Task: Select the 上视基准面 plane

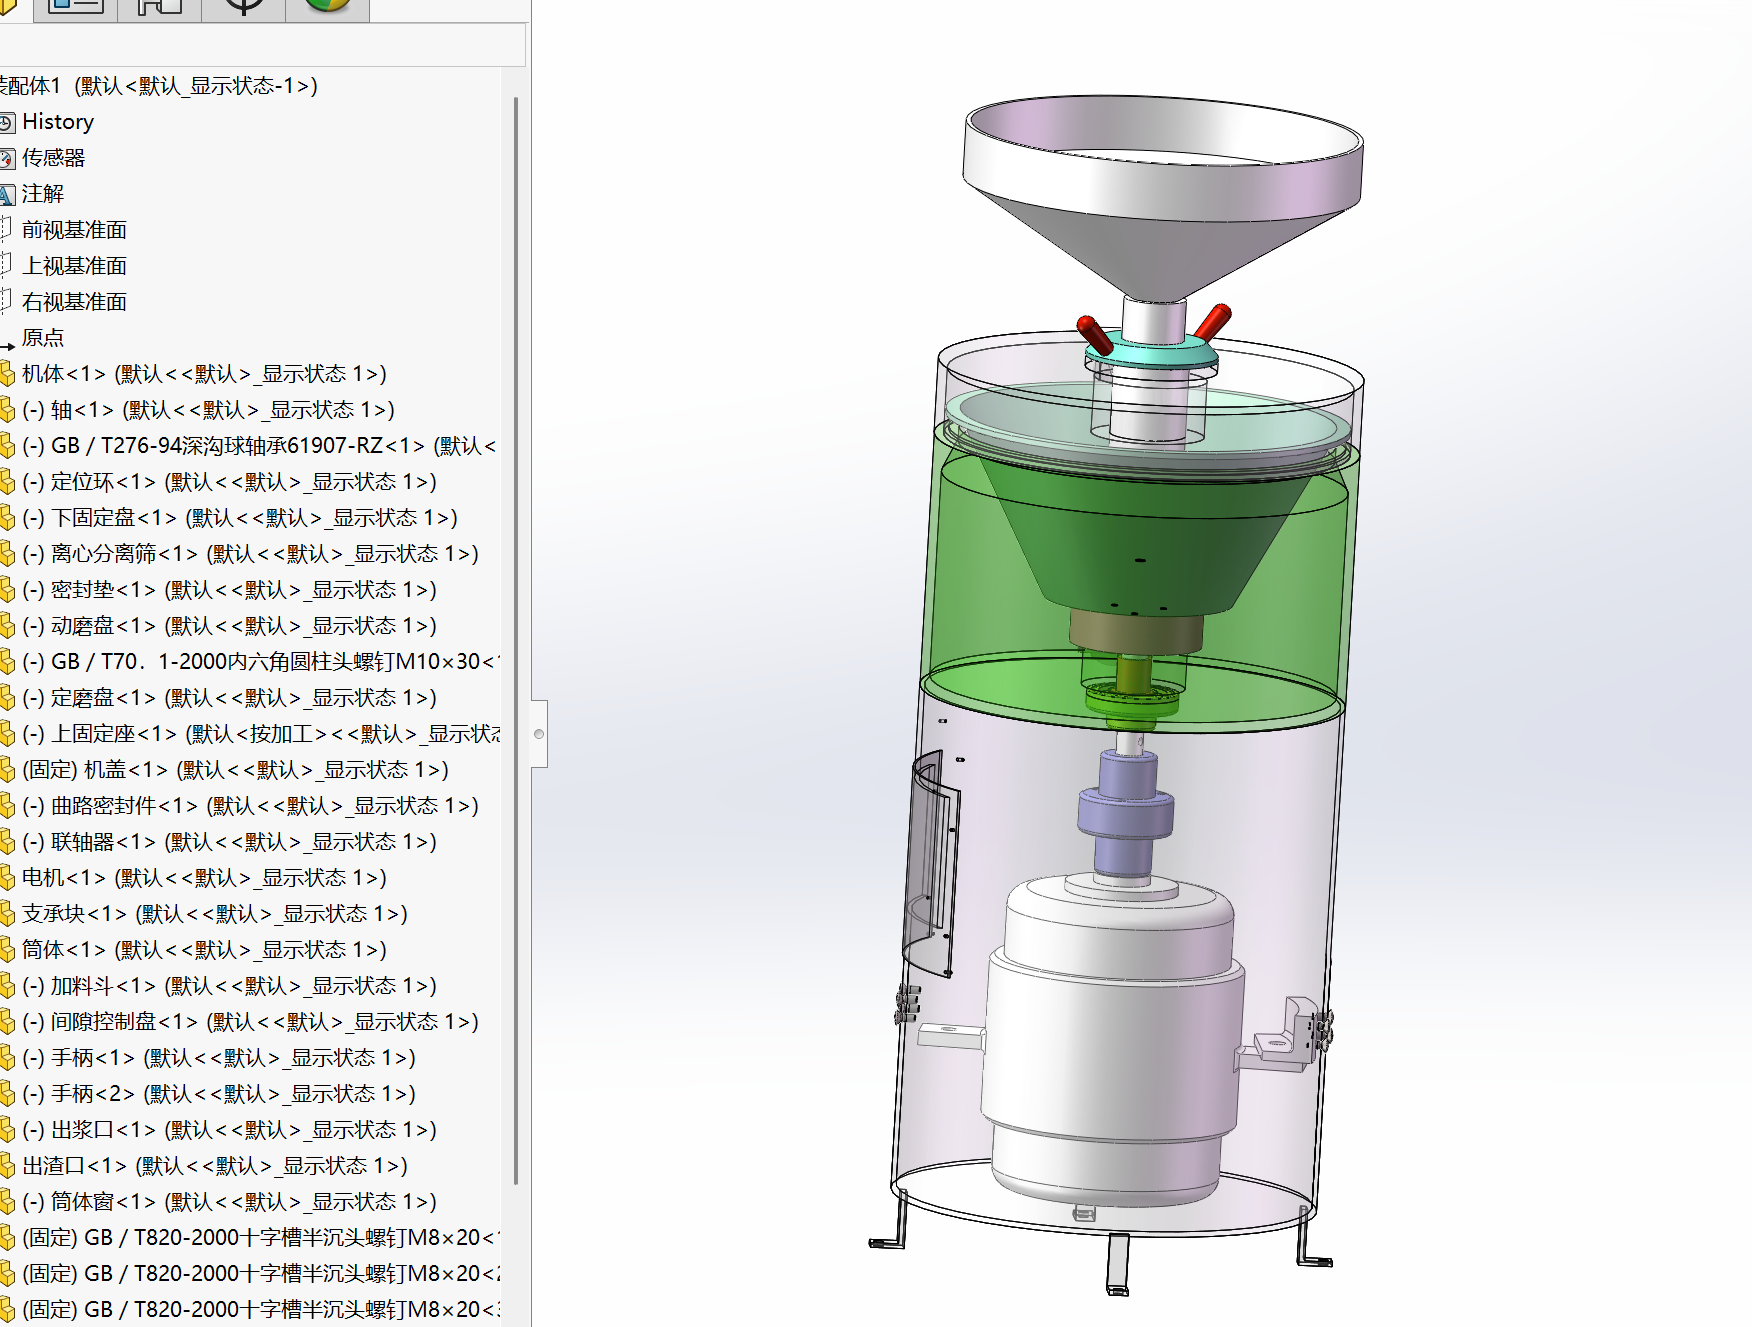Action: (x=74, y=266)
